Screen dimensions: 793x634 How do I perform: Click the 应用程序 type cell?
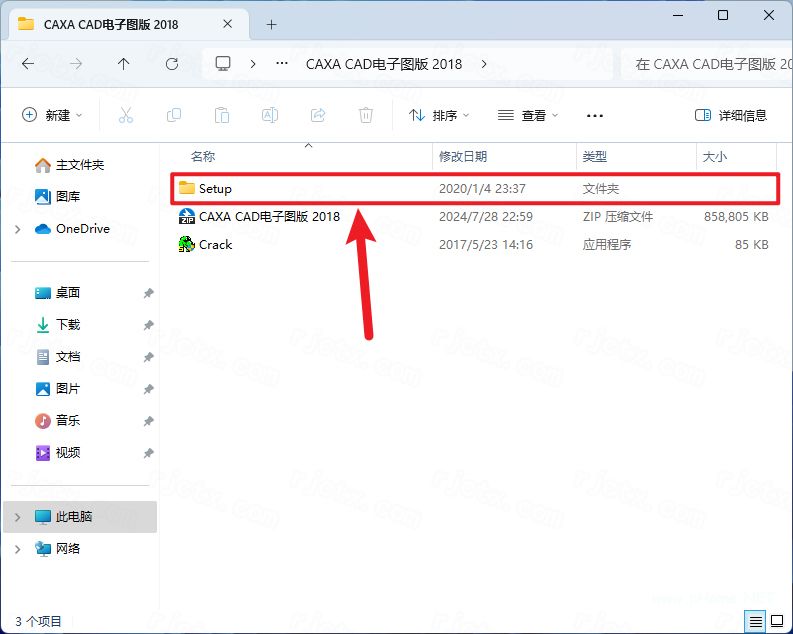pyautogui.click(x=606, y=244)
